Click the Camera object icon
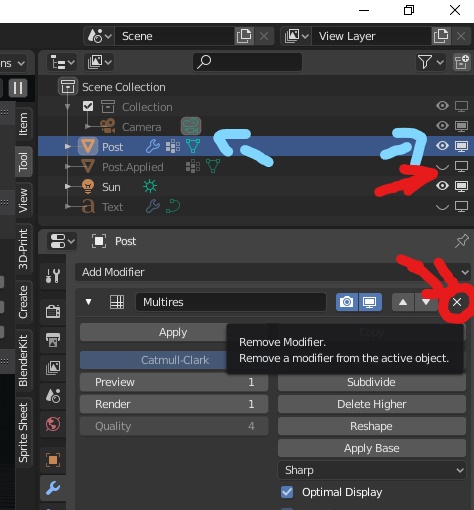Screen dimensions: 474x510 (108, 127)
